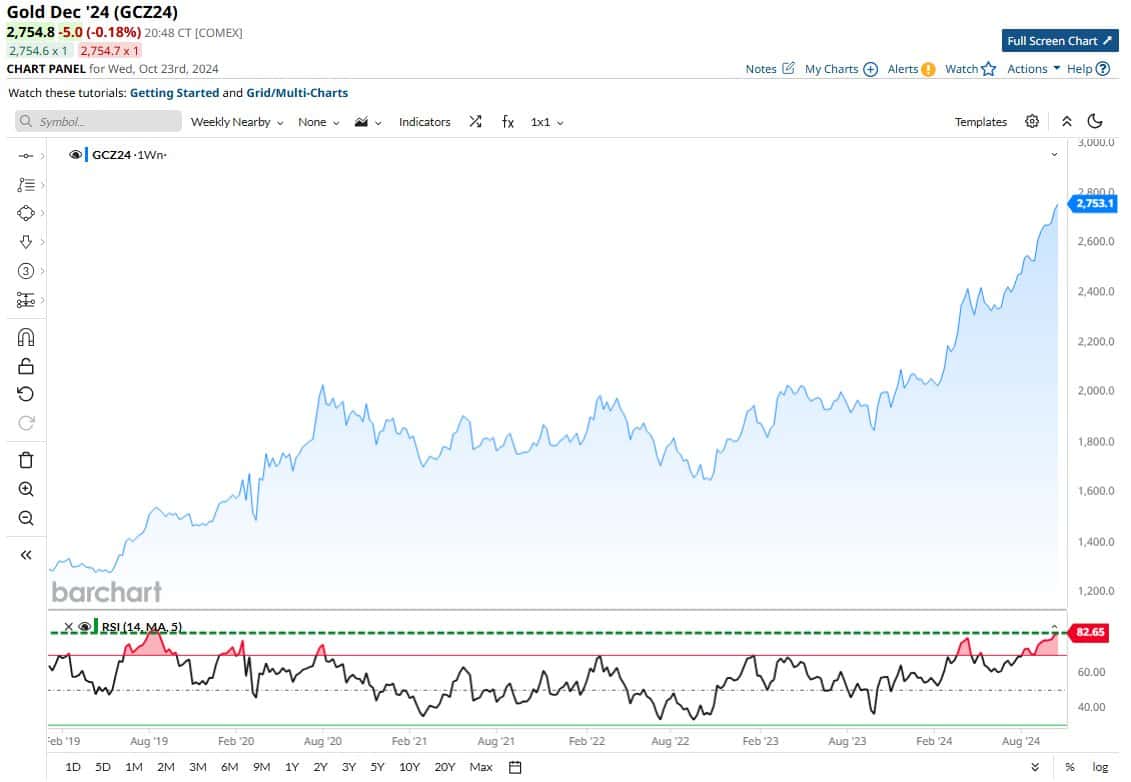
Task: Open the 1x1 grid layout dropdown
Action: (543, 121)
